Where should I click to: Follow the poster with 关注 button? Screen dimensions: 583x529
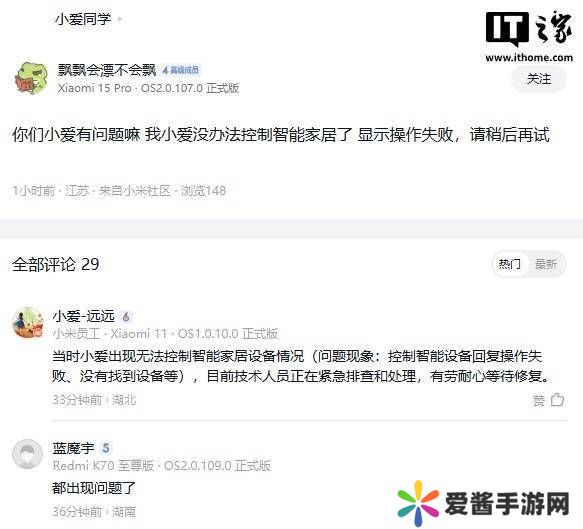click(x=539, y=79)
